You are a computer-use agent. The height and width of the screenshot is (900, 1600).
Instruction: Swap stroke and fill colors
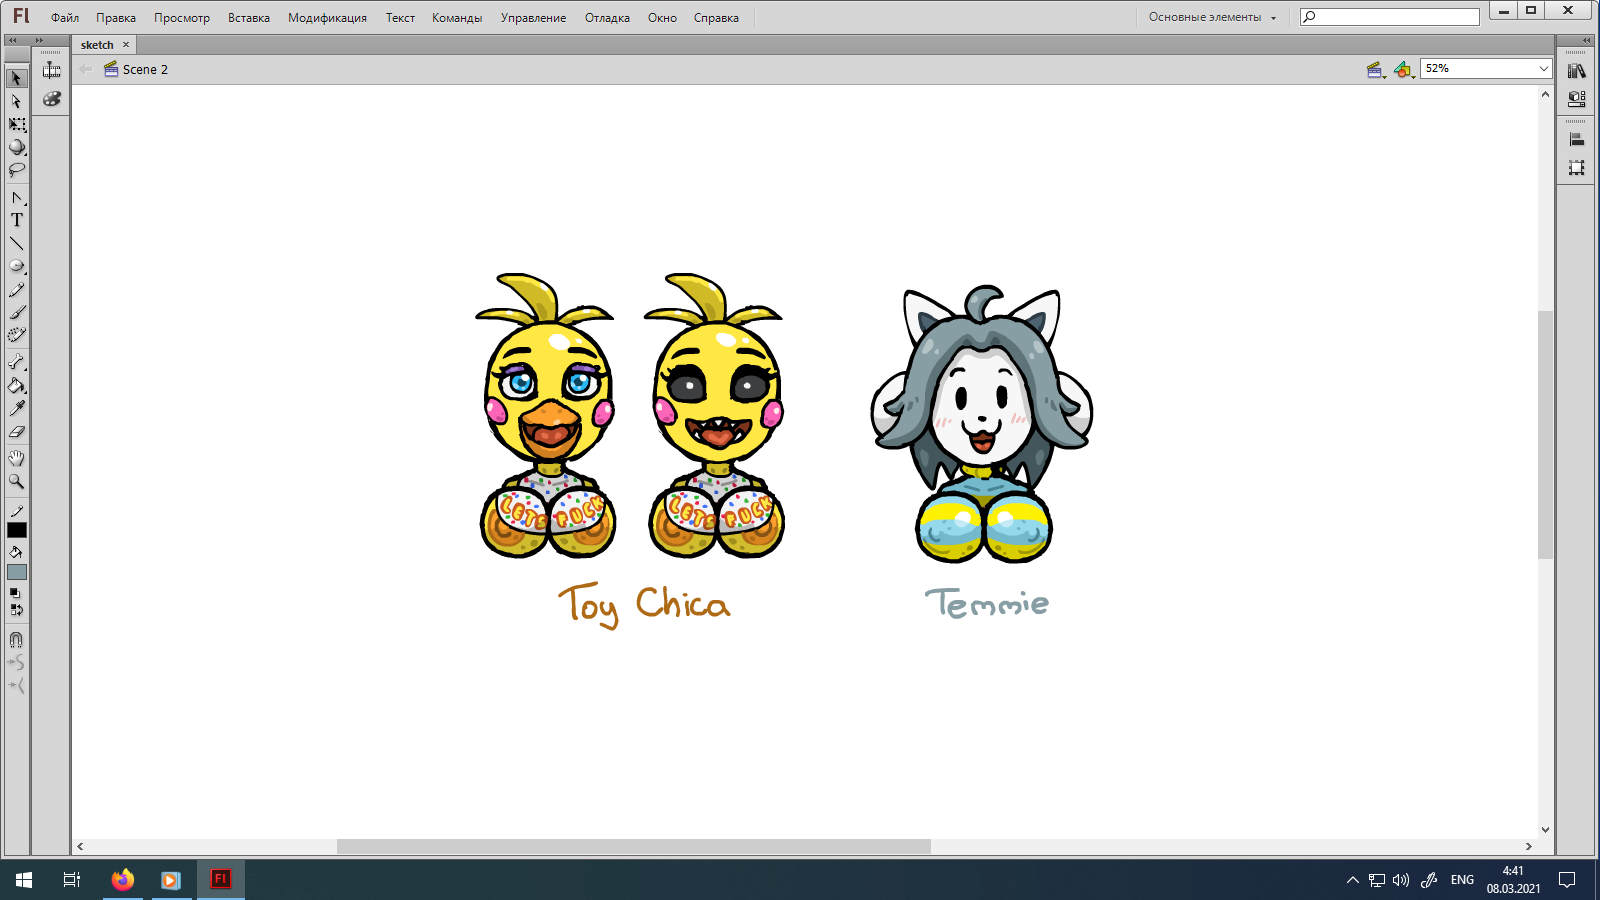click(17, 609)
